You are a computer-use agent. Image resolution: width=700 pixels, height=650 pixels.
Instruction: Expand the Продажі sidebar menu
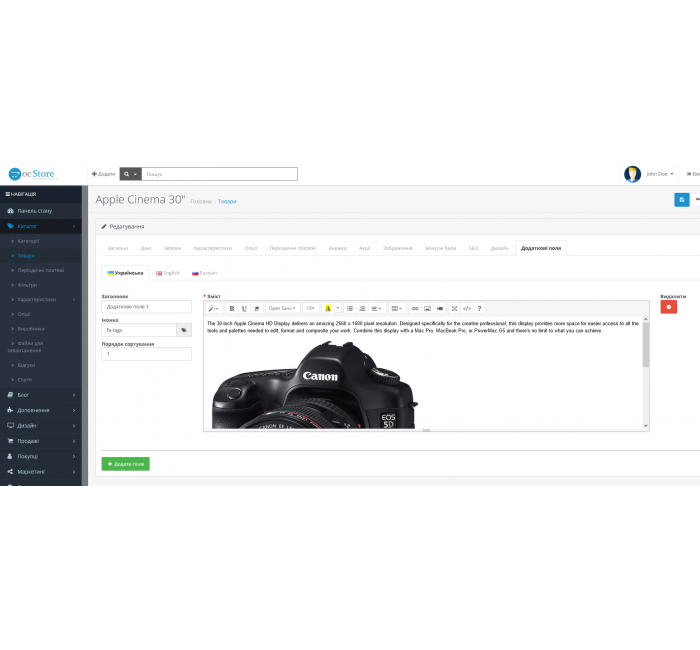41,441
